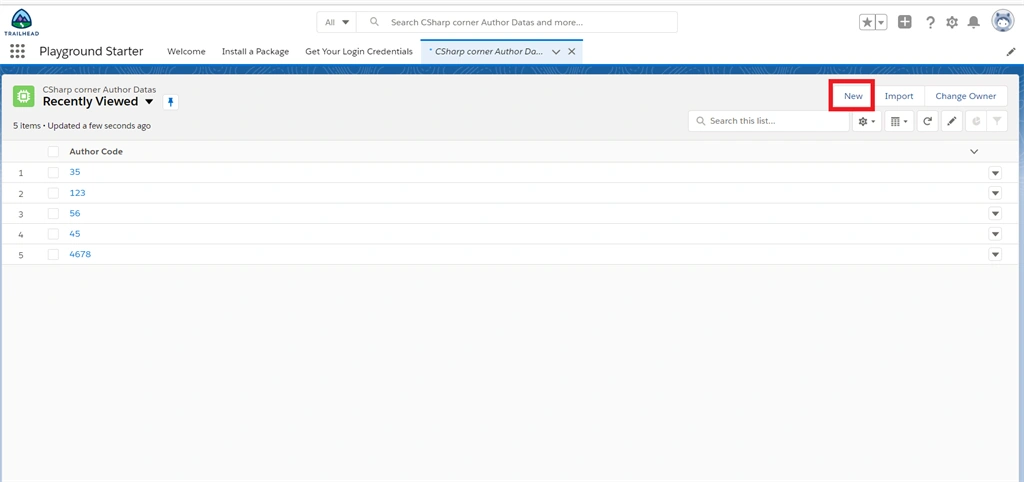1024x482 pixels.
Task: Select the checkbox for record 45
Action: click(54, 234)
